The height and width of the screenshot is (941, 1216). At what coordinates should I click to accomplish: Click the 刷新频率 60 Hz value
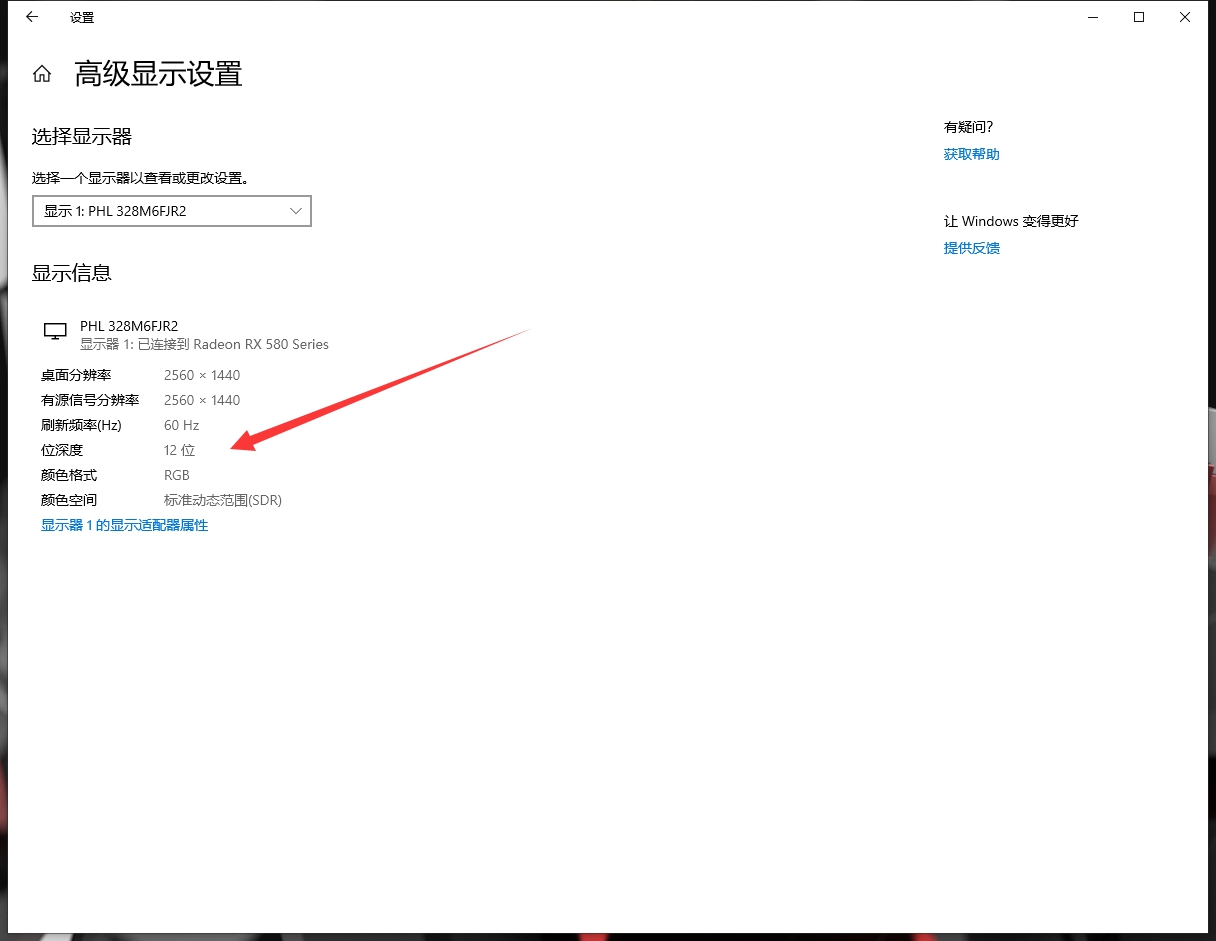click(x=181, y=424)
